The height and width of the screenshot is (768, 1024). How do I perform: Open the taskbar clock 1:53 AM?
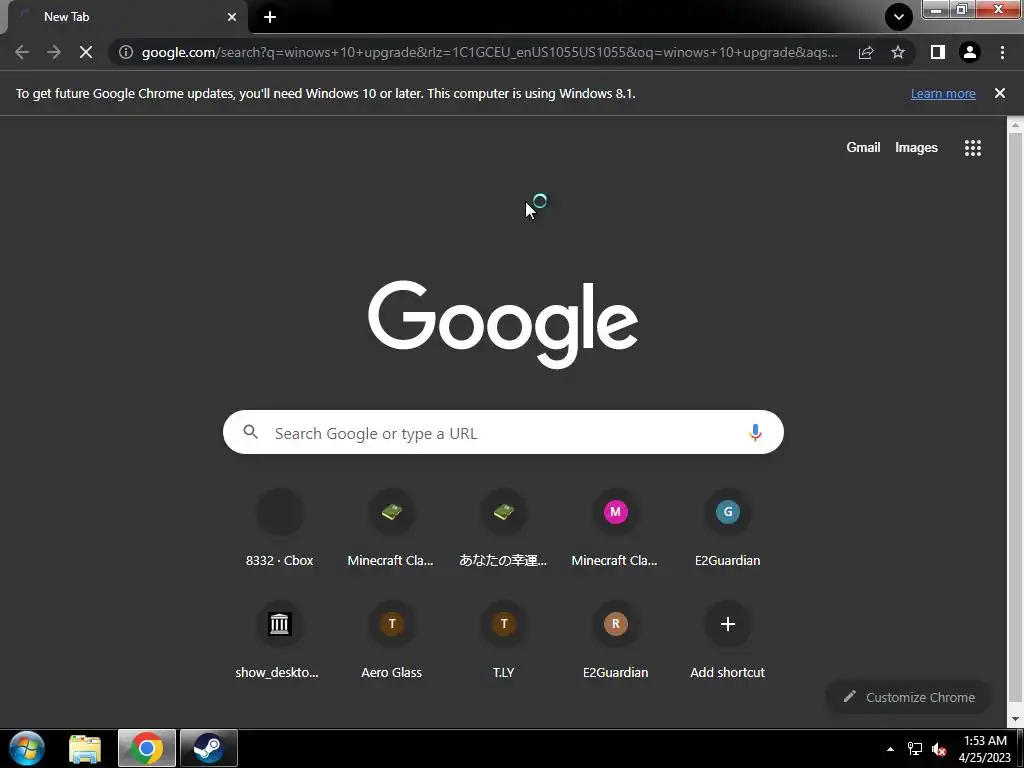(x=985, y=749)
